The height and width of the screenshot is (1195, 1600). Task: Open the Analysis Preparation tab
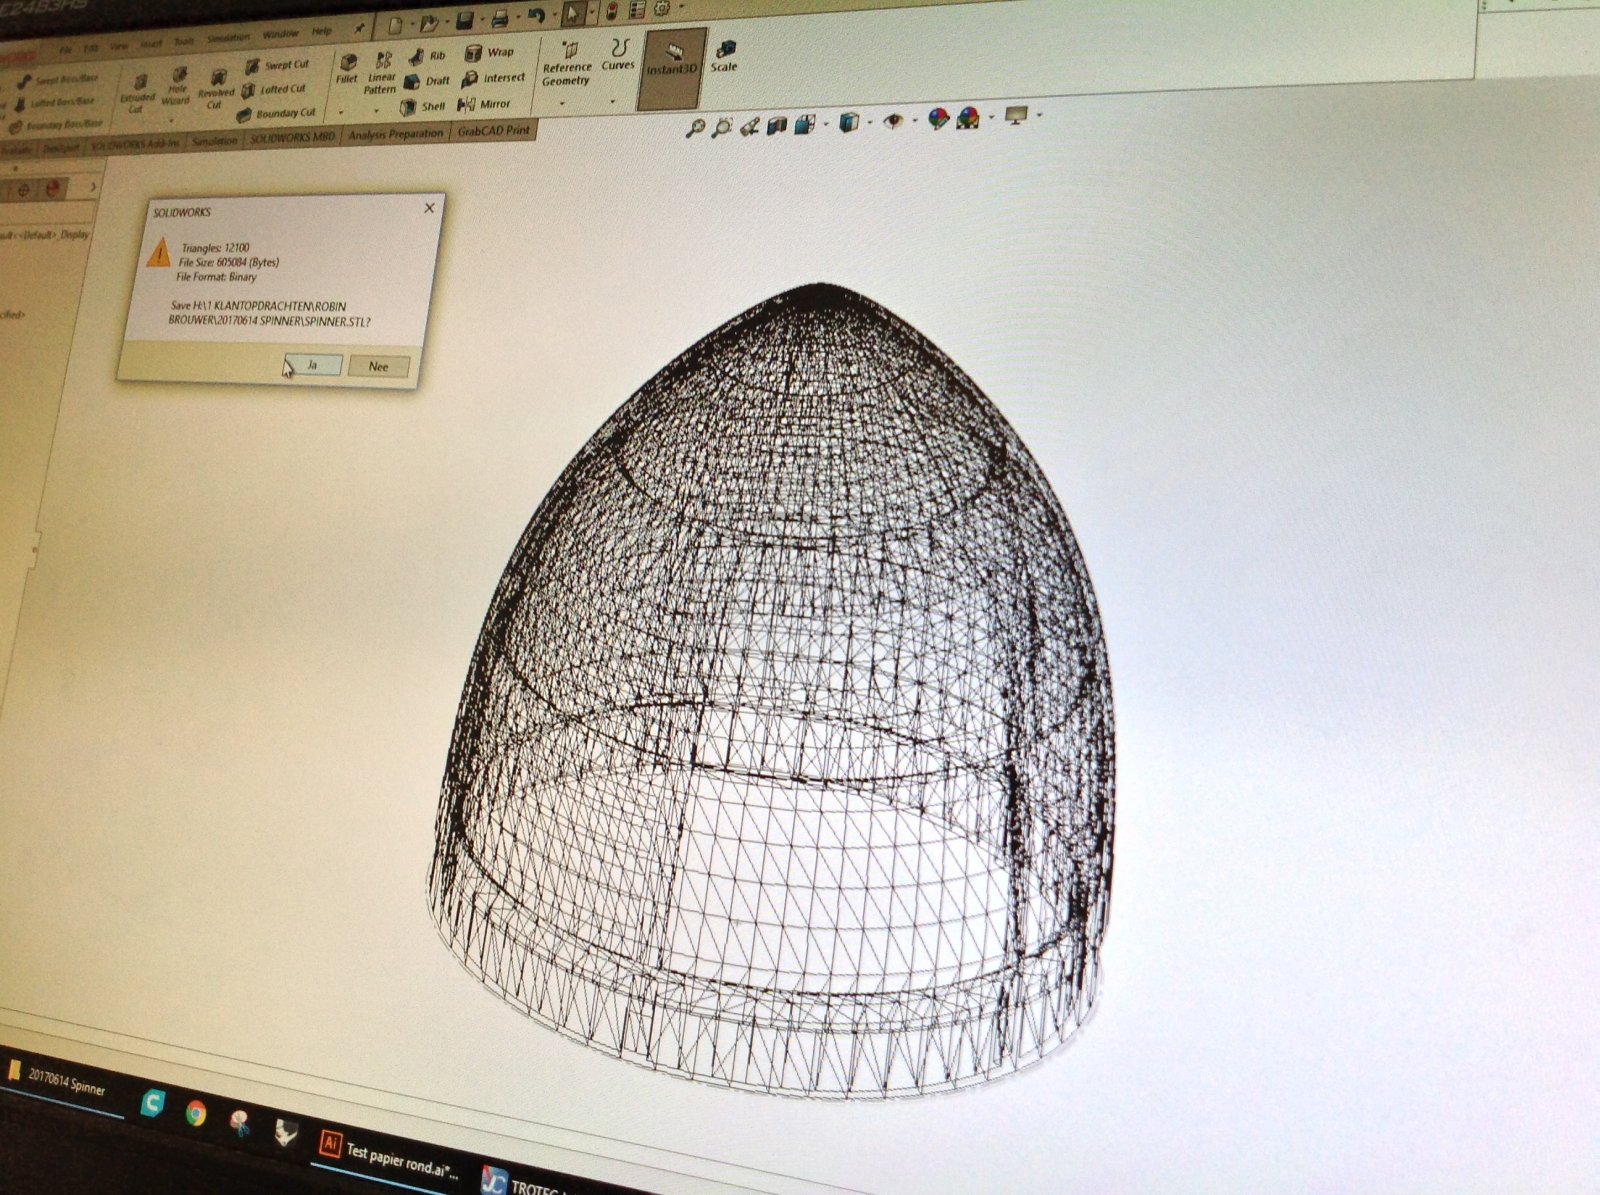pyautogui.click(x=396, y=134)
